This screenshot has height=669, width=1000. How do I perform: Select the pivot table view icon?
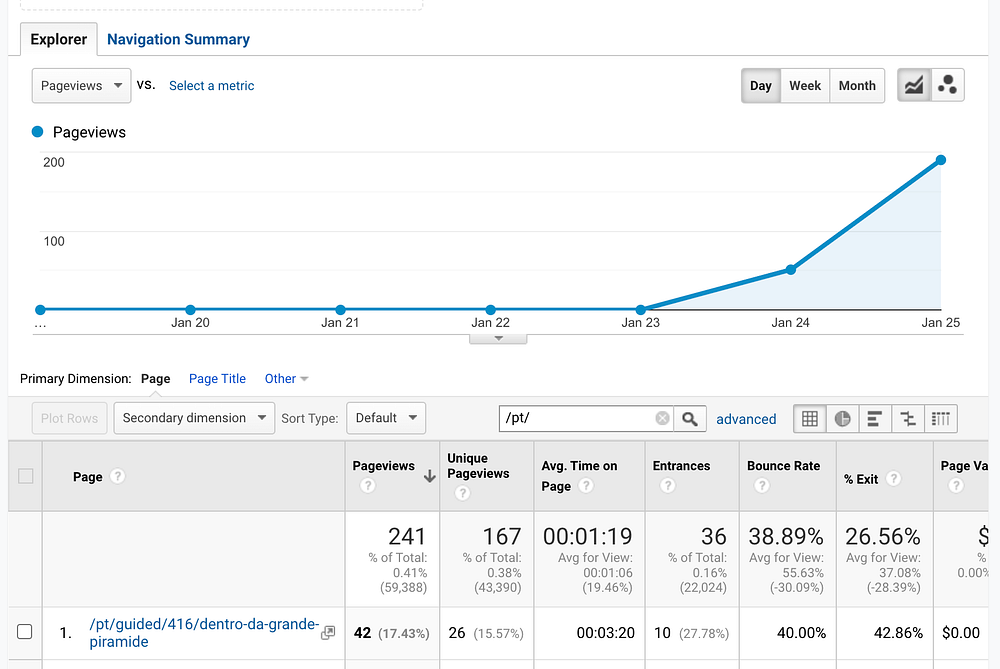click(x=941, y=419)
